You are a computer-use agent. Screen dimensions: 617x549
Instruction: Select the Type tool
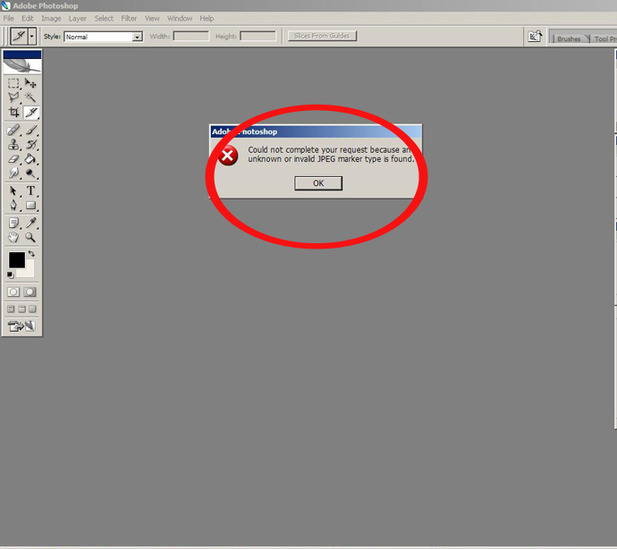point(30,191)
